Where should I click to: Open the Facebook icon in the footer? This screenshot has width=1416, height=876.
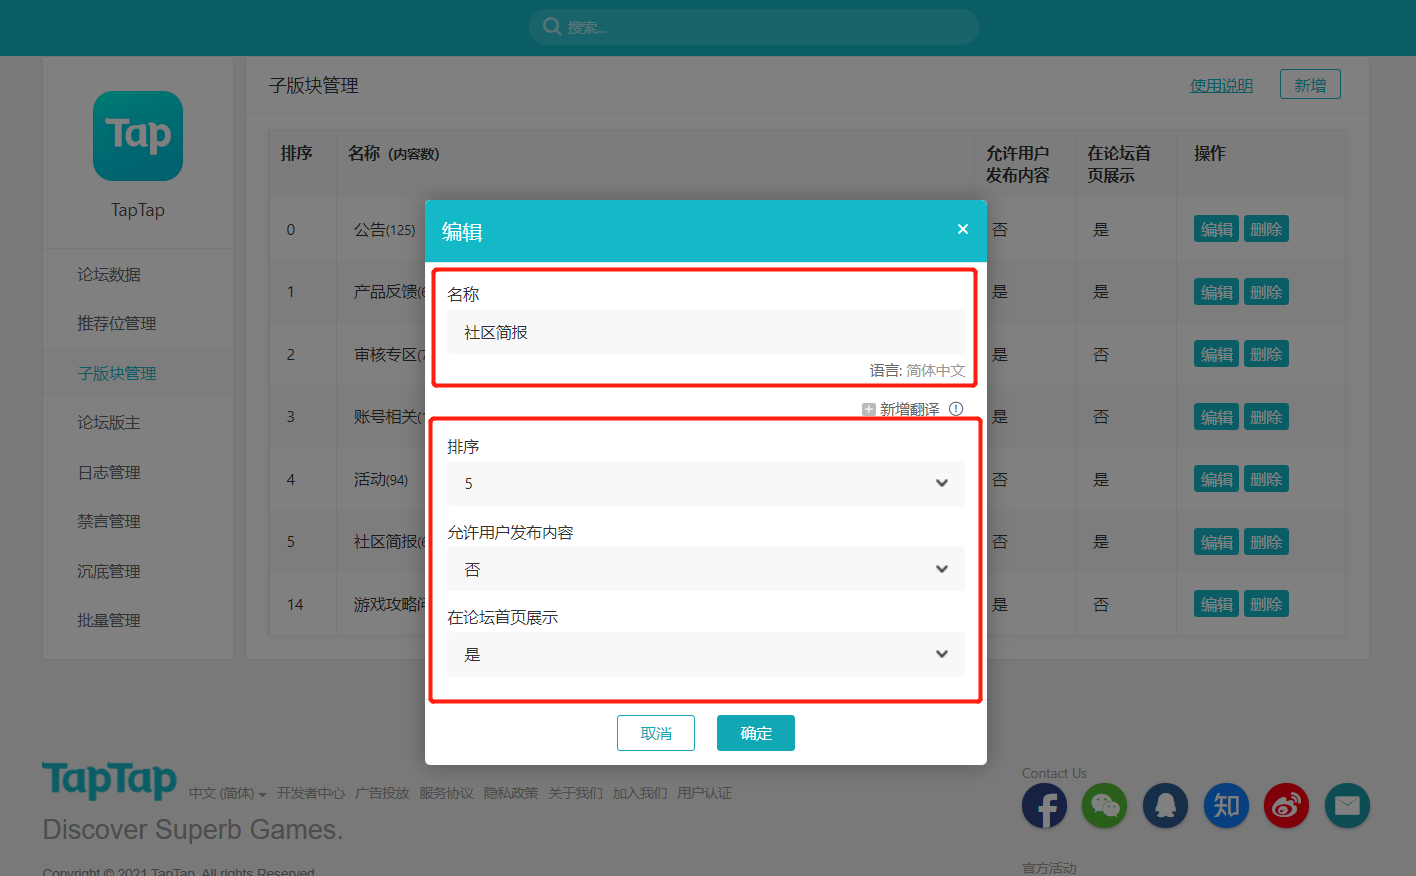[1044, 805]
